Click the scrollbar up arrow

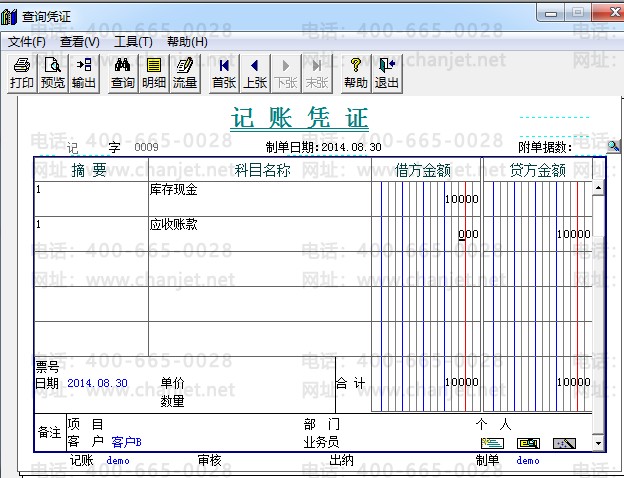pos(599,187)
